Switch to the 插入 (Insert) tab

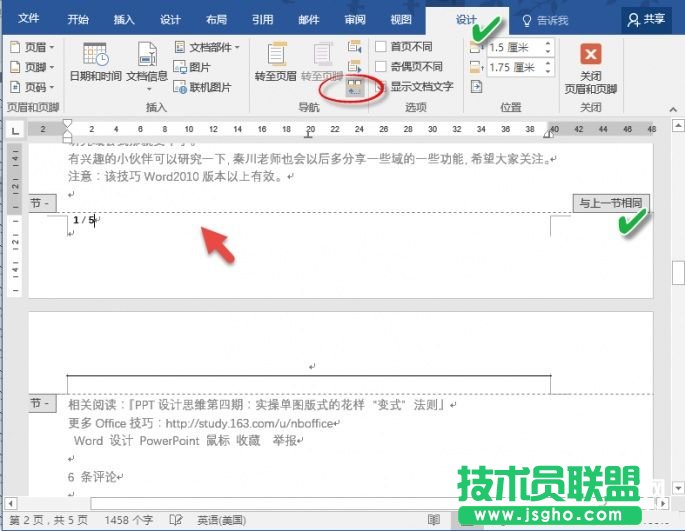pos(124,19)
